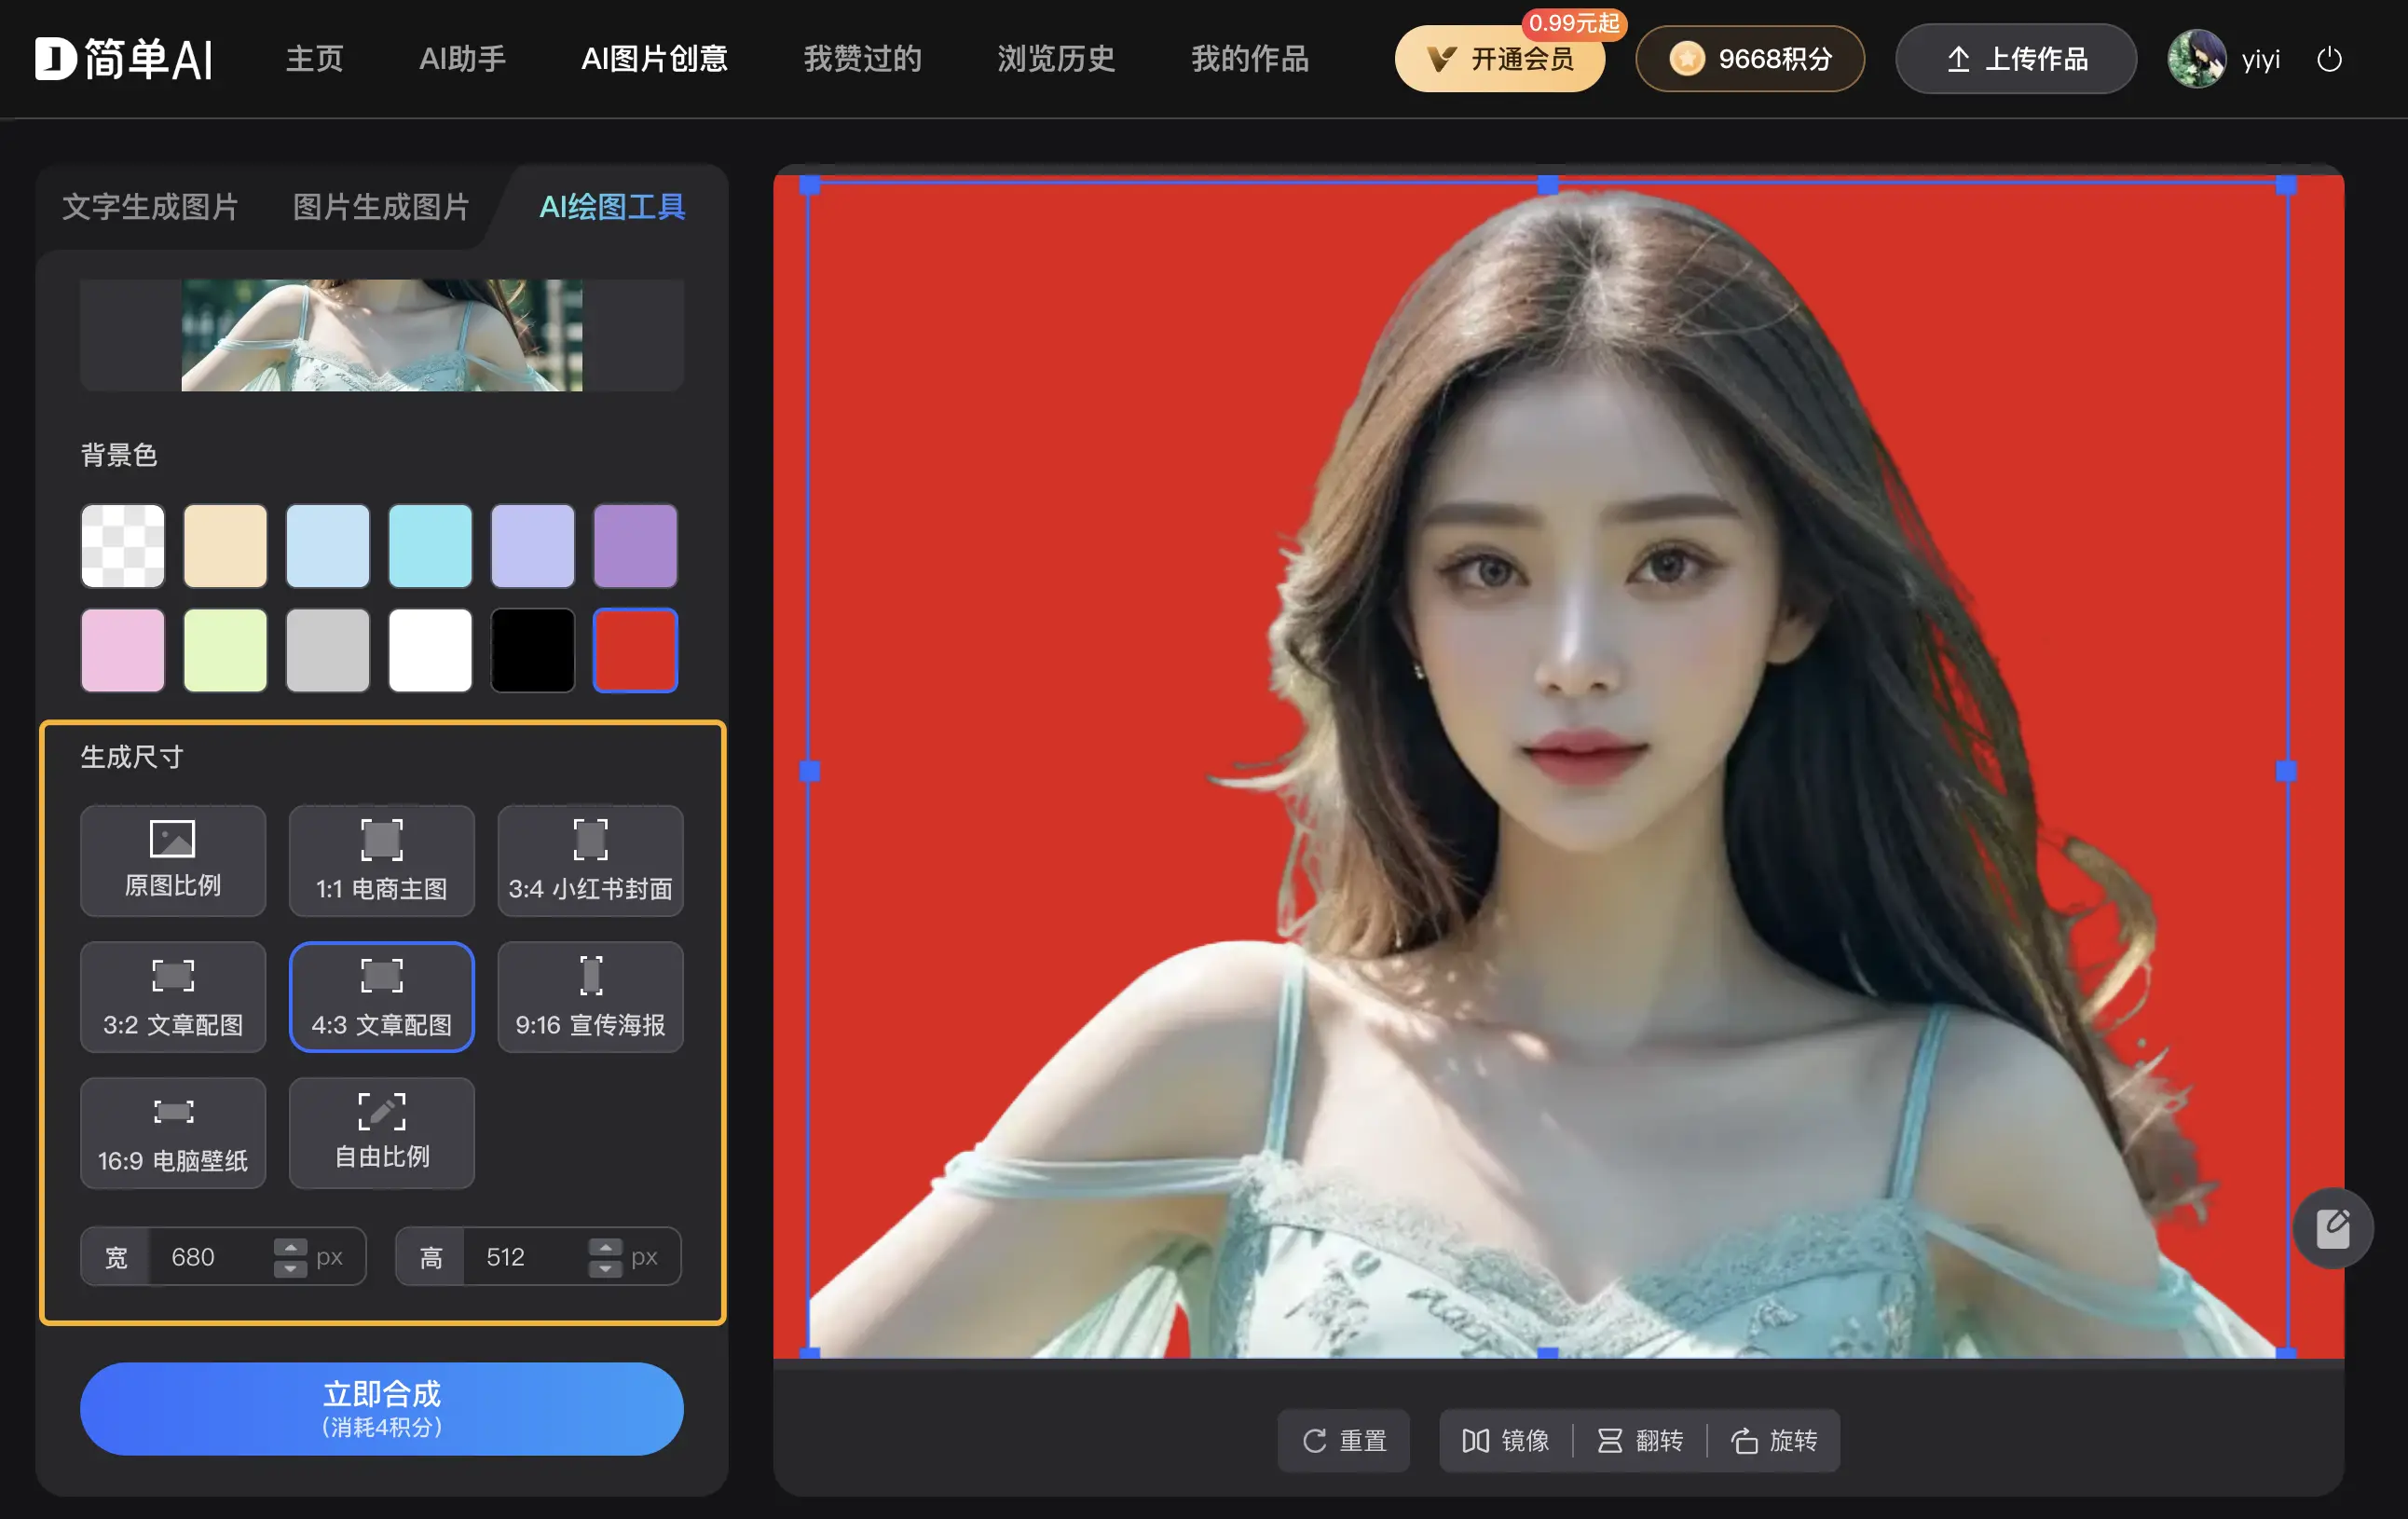Select the 自由比例 free ratio option
This screenshot has height=1519, width=2408.
[x=382, y=1132]
